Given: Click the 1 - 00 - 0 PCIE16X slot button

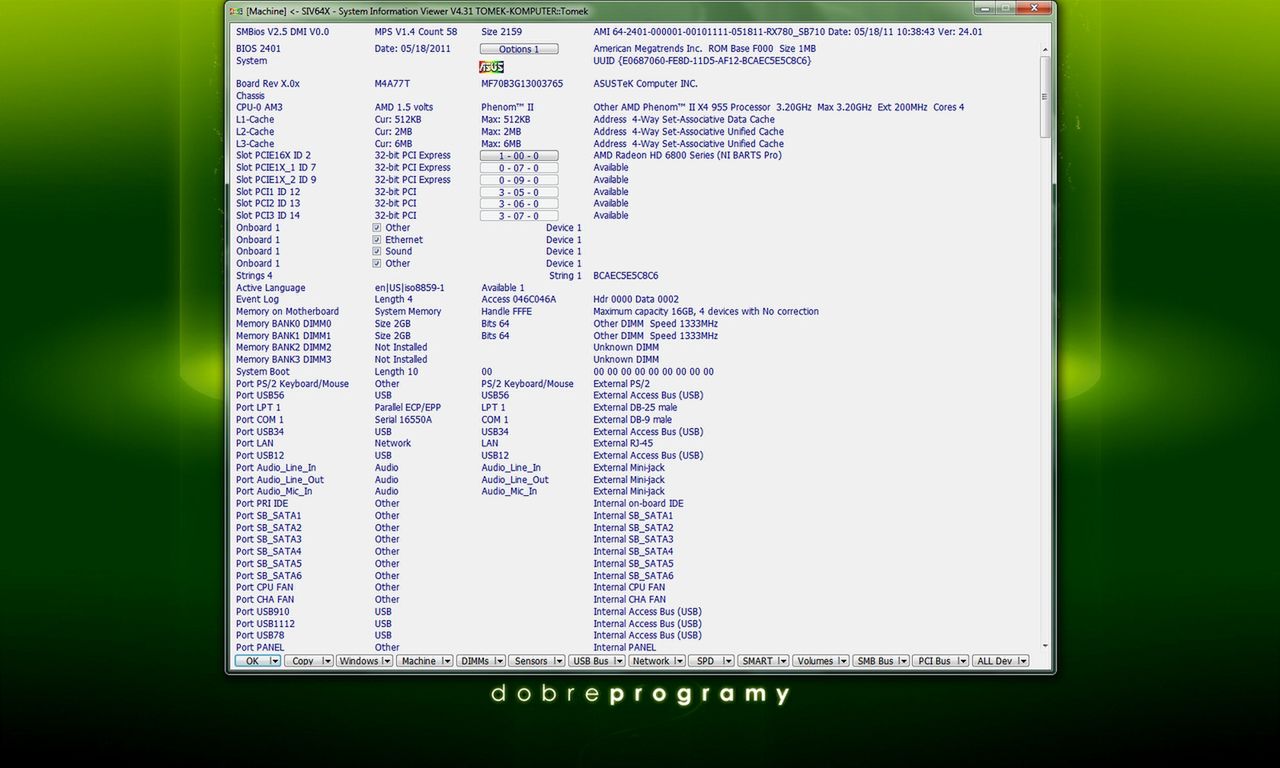Looking at the screenshot, I should tap(519, 156).
